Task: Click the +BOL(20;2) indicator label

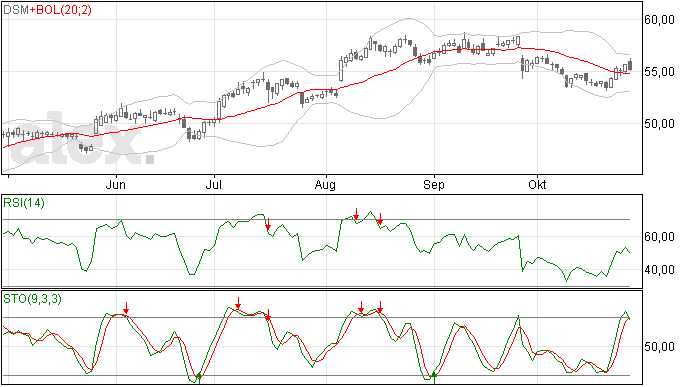Action: [x=60, y=10]
